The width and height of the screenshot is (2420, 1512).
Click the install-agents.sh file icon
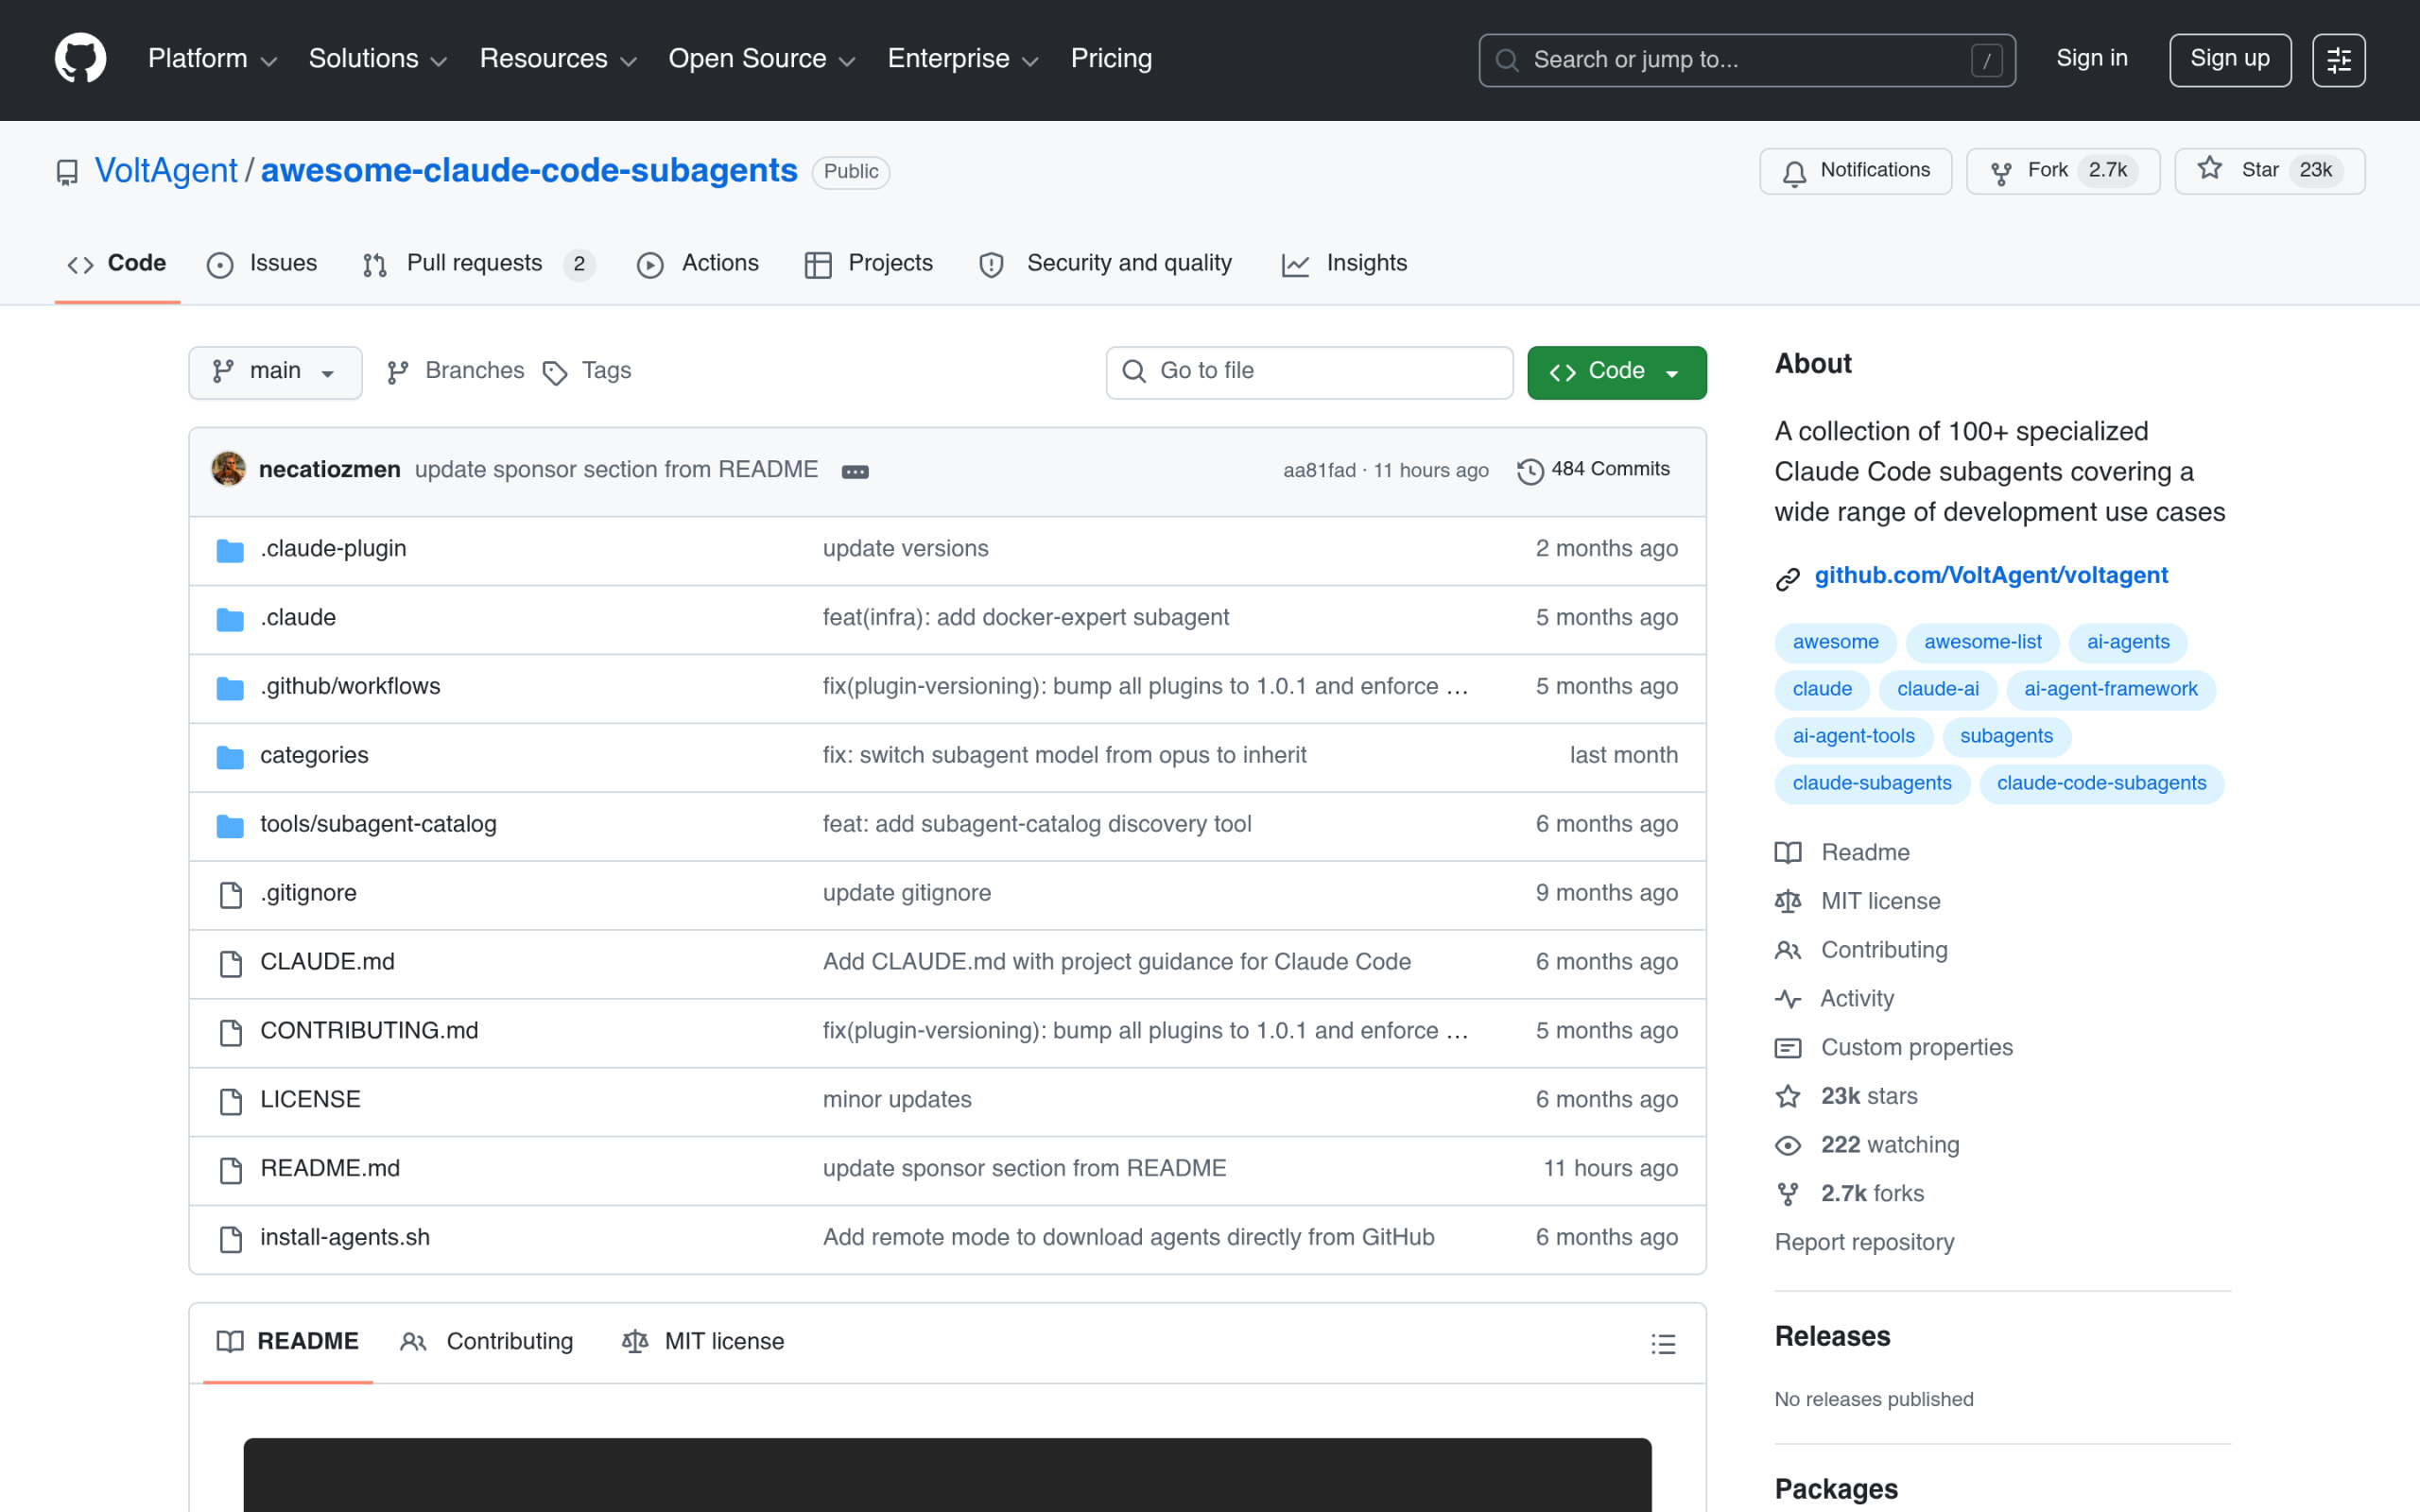click(231, 1239)
